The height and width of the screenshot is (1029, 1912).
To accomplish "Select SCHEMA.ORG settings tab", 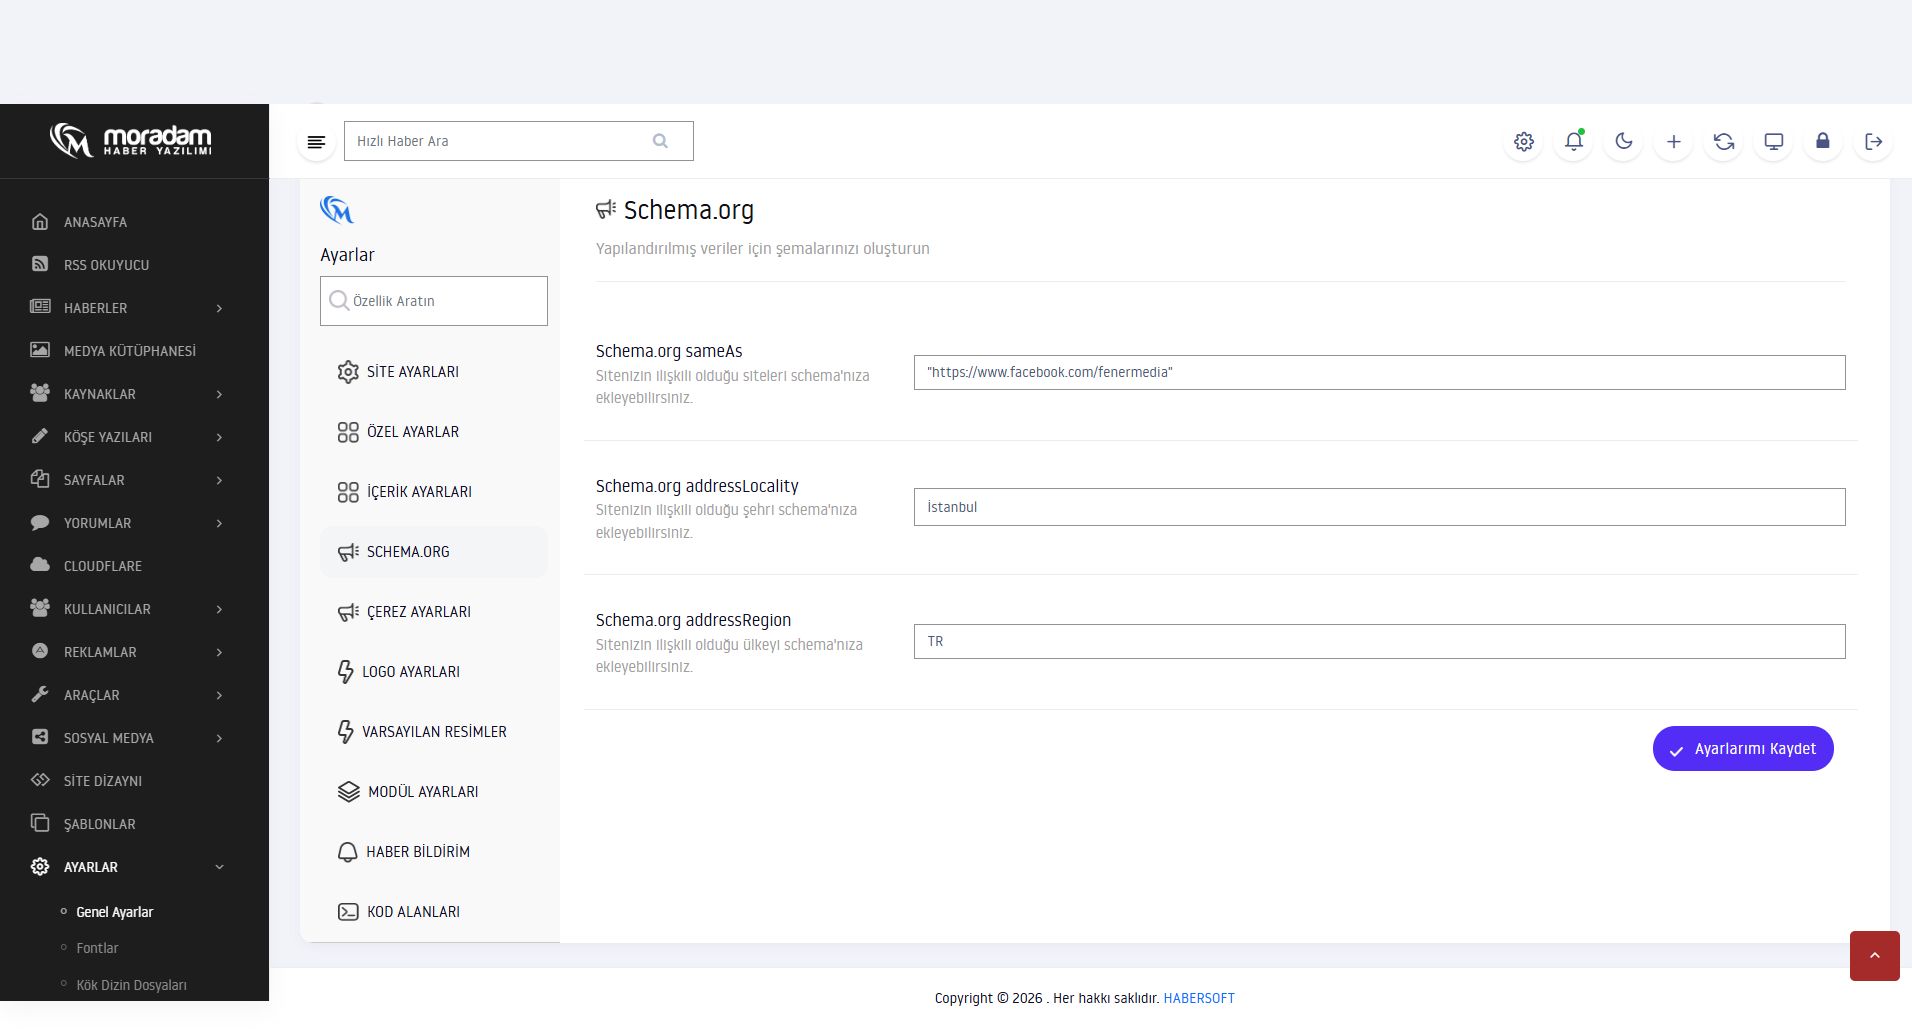I will click(x=434, y=552).
